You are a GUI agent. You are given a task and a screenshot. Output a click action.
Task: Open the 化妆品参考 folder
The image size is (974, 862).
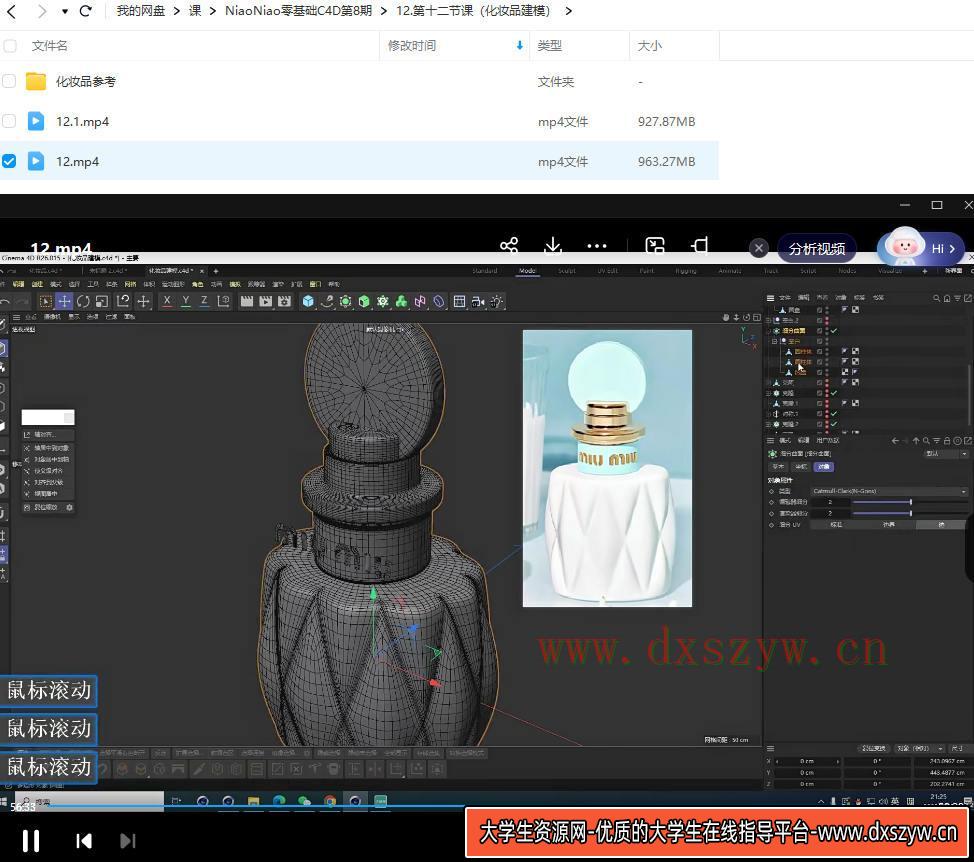(x=86, y=81)
